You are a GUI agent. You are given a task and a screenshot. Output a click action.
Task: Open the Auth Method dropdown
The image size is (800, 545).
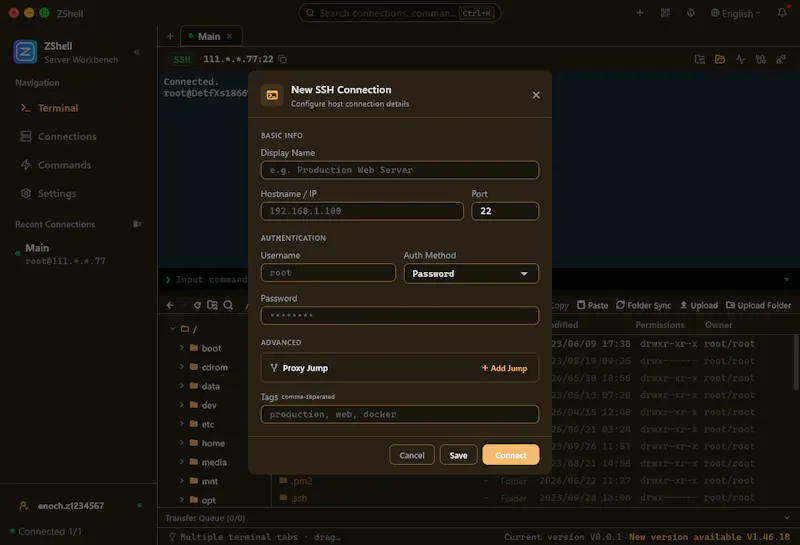click(x=471, y=274)
